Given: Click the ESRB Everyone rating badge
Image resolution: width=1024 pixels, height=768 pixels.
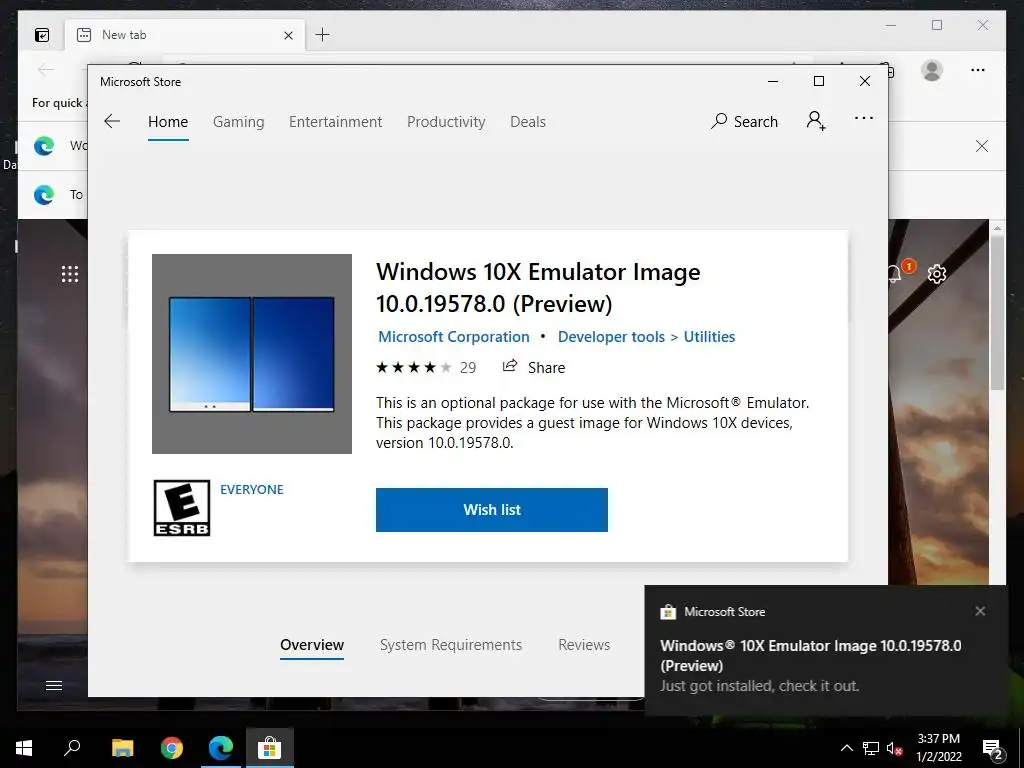Looking at the screenshot, I should pyautogui.click(x=182, y=508).
